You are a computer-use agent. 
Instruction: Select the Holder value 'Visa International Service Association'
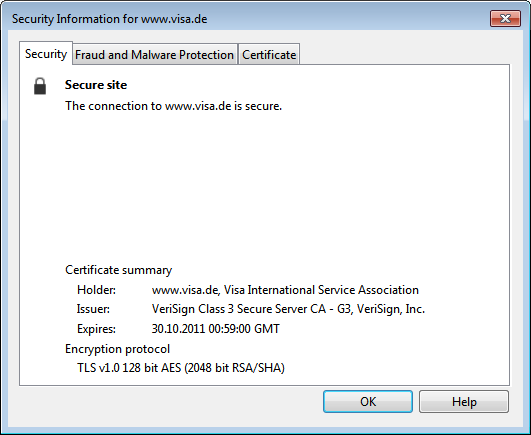[x=321, y=290]
